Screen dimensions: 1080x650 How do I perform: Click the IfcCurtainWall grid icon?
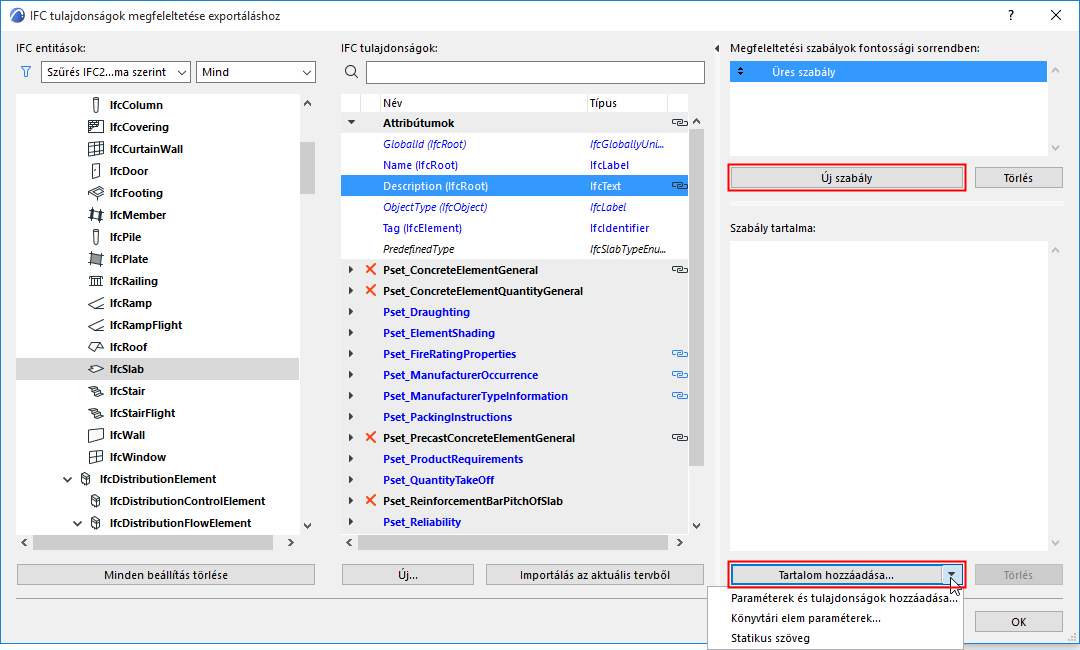(96, 149)
